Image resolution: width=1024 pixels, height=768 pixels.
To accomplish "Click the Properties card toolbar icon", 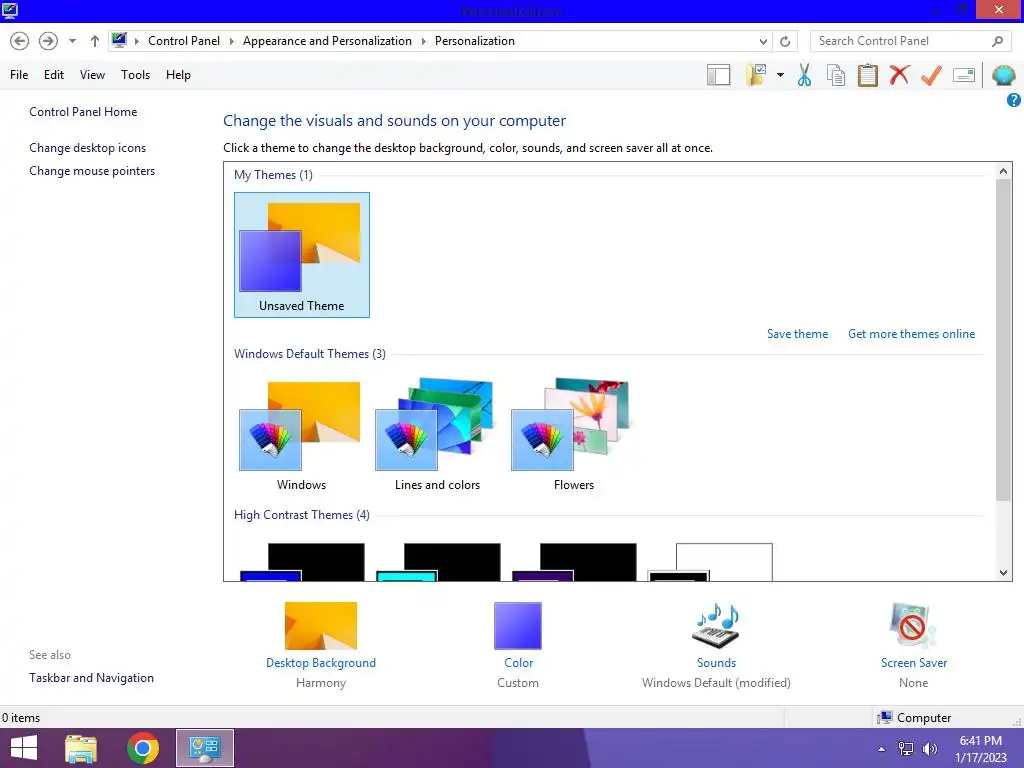I will click(964, 75).
